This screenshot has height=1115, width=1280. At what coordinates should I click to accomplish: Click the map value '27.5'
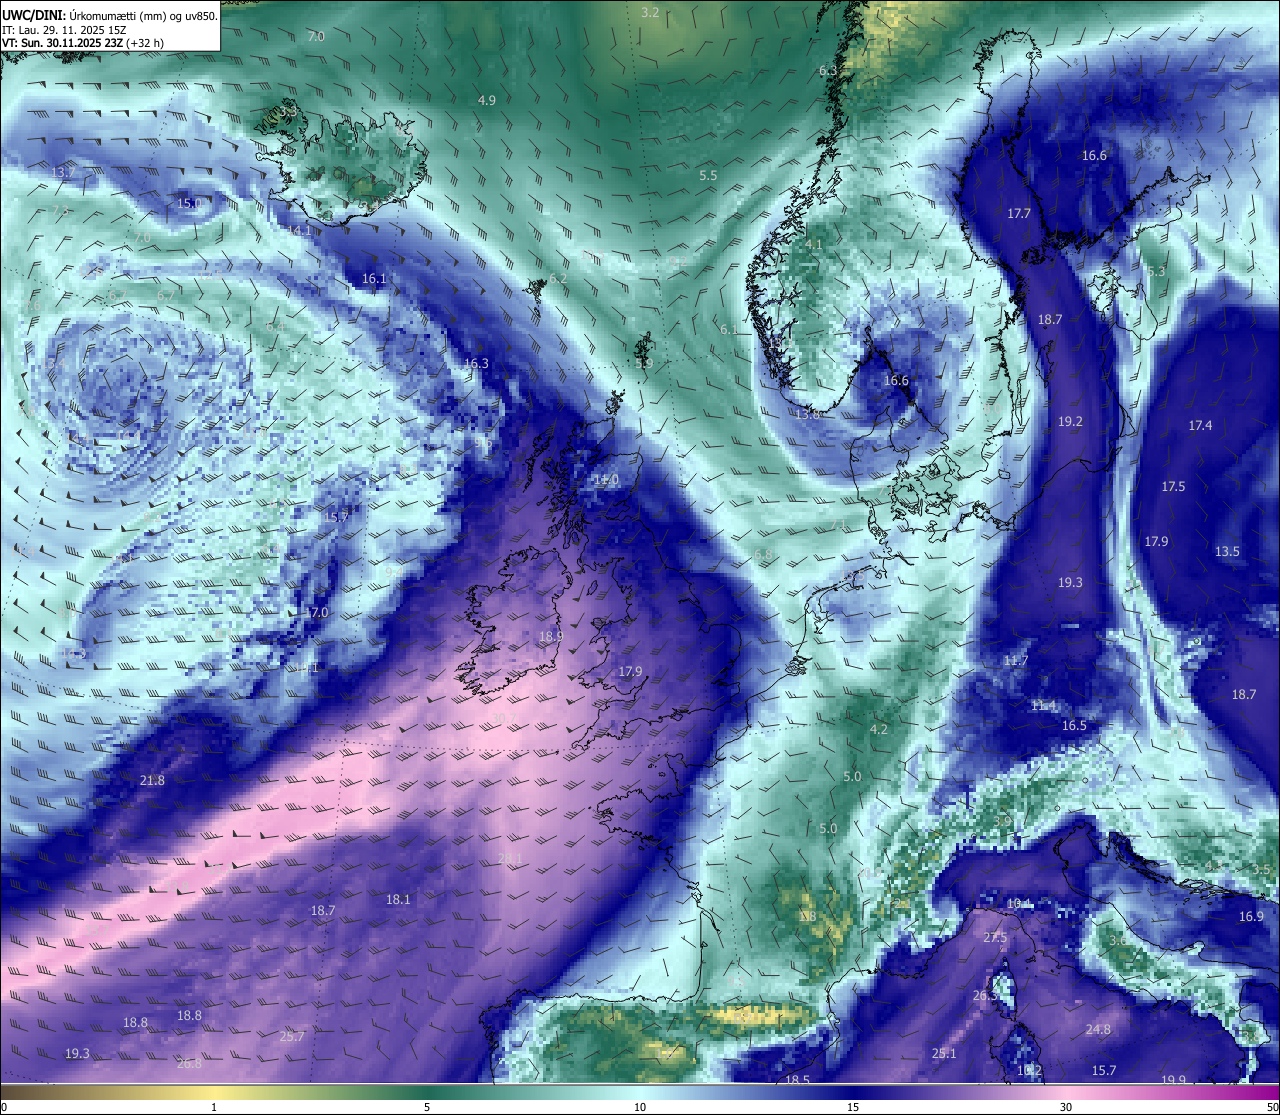(x=995, y=937)
